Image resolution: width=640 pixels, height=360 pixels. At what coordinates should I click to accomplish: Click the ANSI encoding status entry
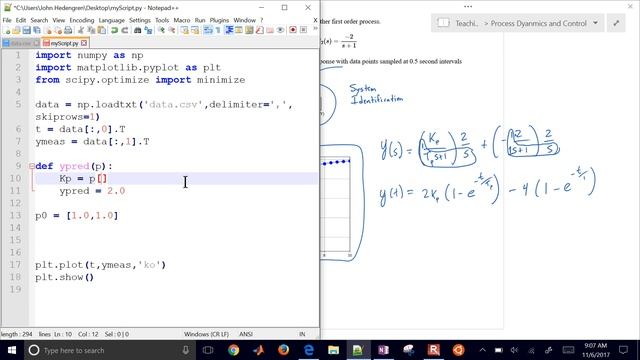[x=246, y=334]
